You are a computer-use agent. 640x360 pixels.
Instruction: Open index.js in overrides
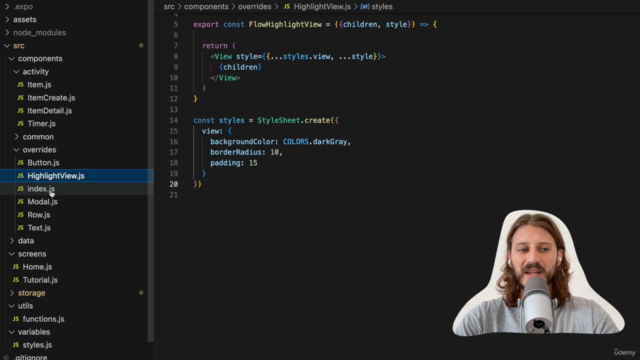pyautogui.click(x=41, y=189)
